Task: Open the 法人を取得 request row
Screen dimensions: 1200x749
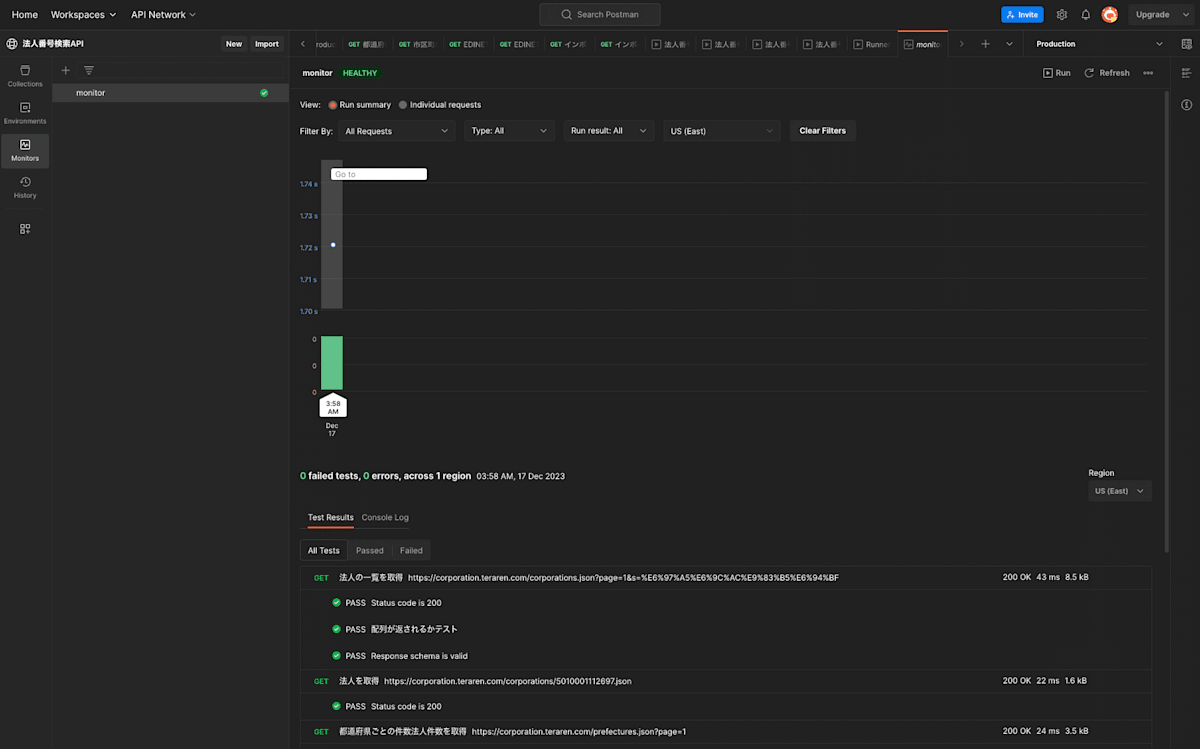Action: pos(726,681)
